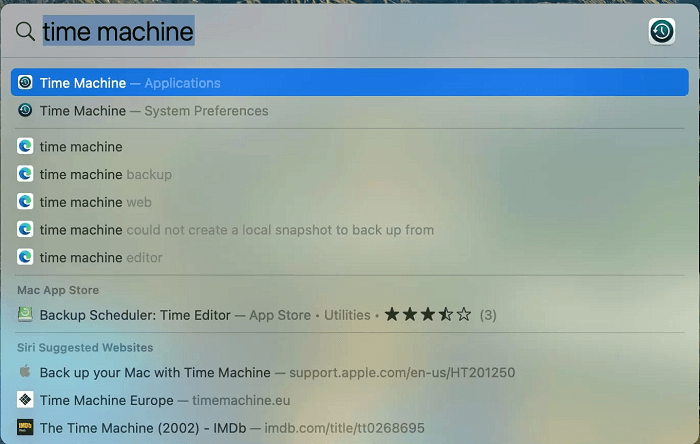
Task: Click the IMDb icon for The Time Machine
Action: [25, 427]
